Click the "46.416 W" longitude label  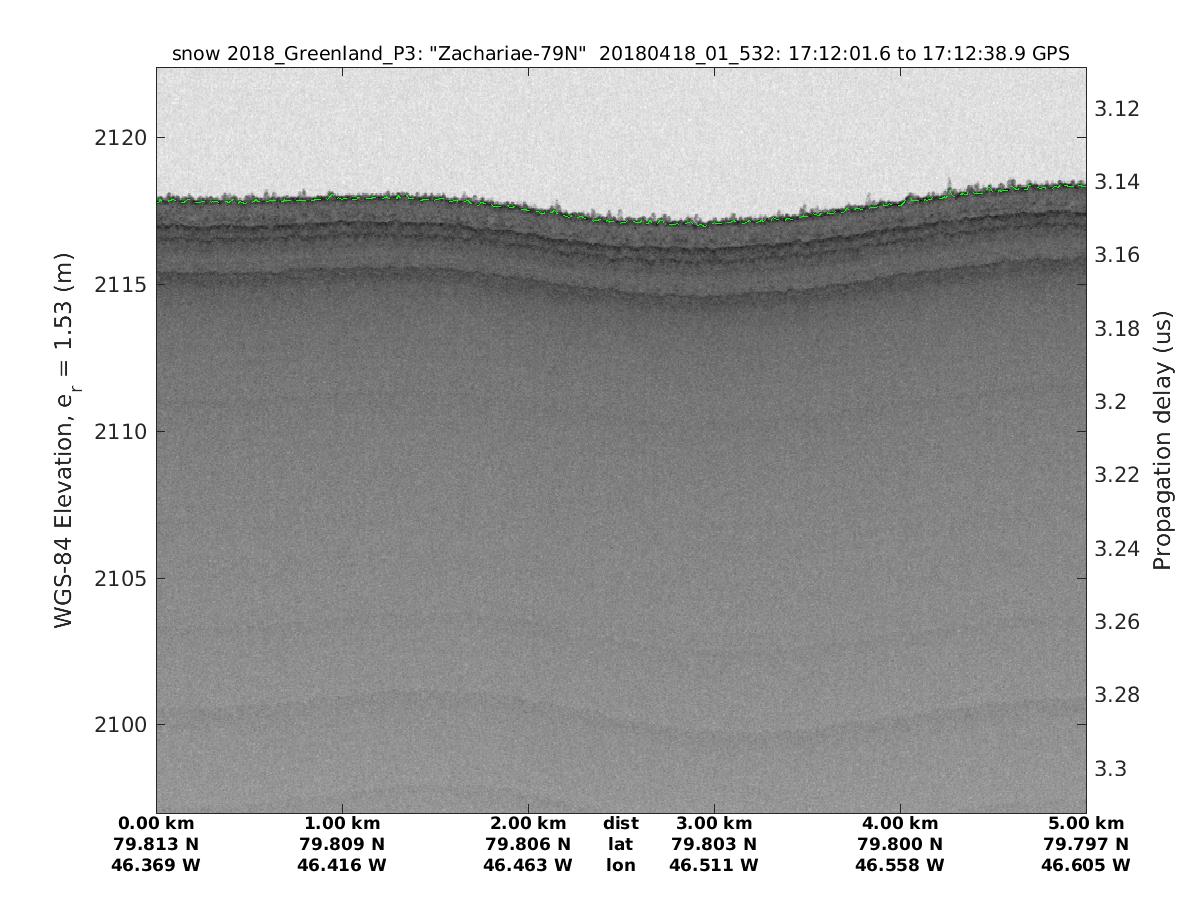343,865
